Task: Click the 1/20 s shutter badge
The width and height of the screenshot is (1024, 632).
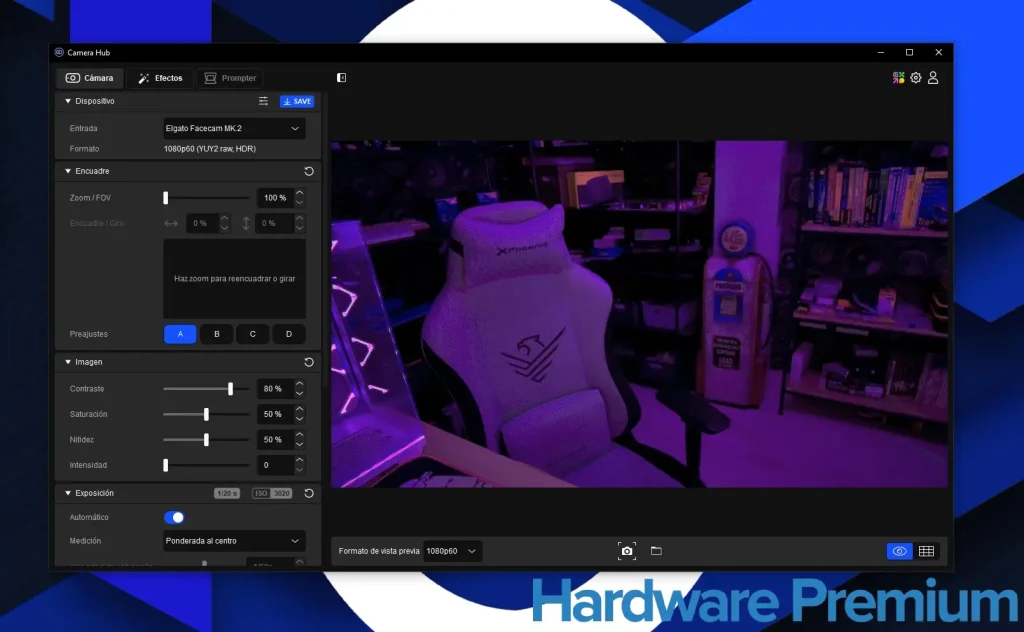Action: pos(227,494)
